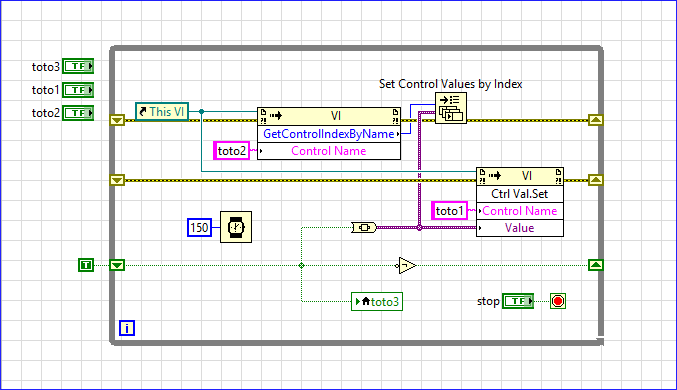Click the This VI reference constant
Image resolution: width=677 pixels, height=390 pixels.
[x=162, y=112]
